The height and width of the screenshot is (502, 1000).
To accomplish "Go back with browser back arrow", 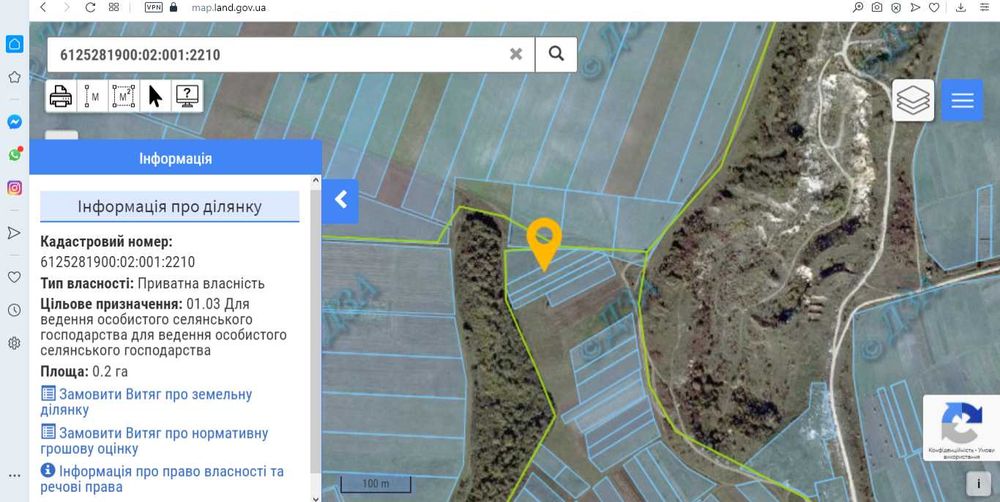I will coord(43,8).
